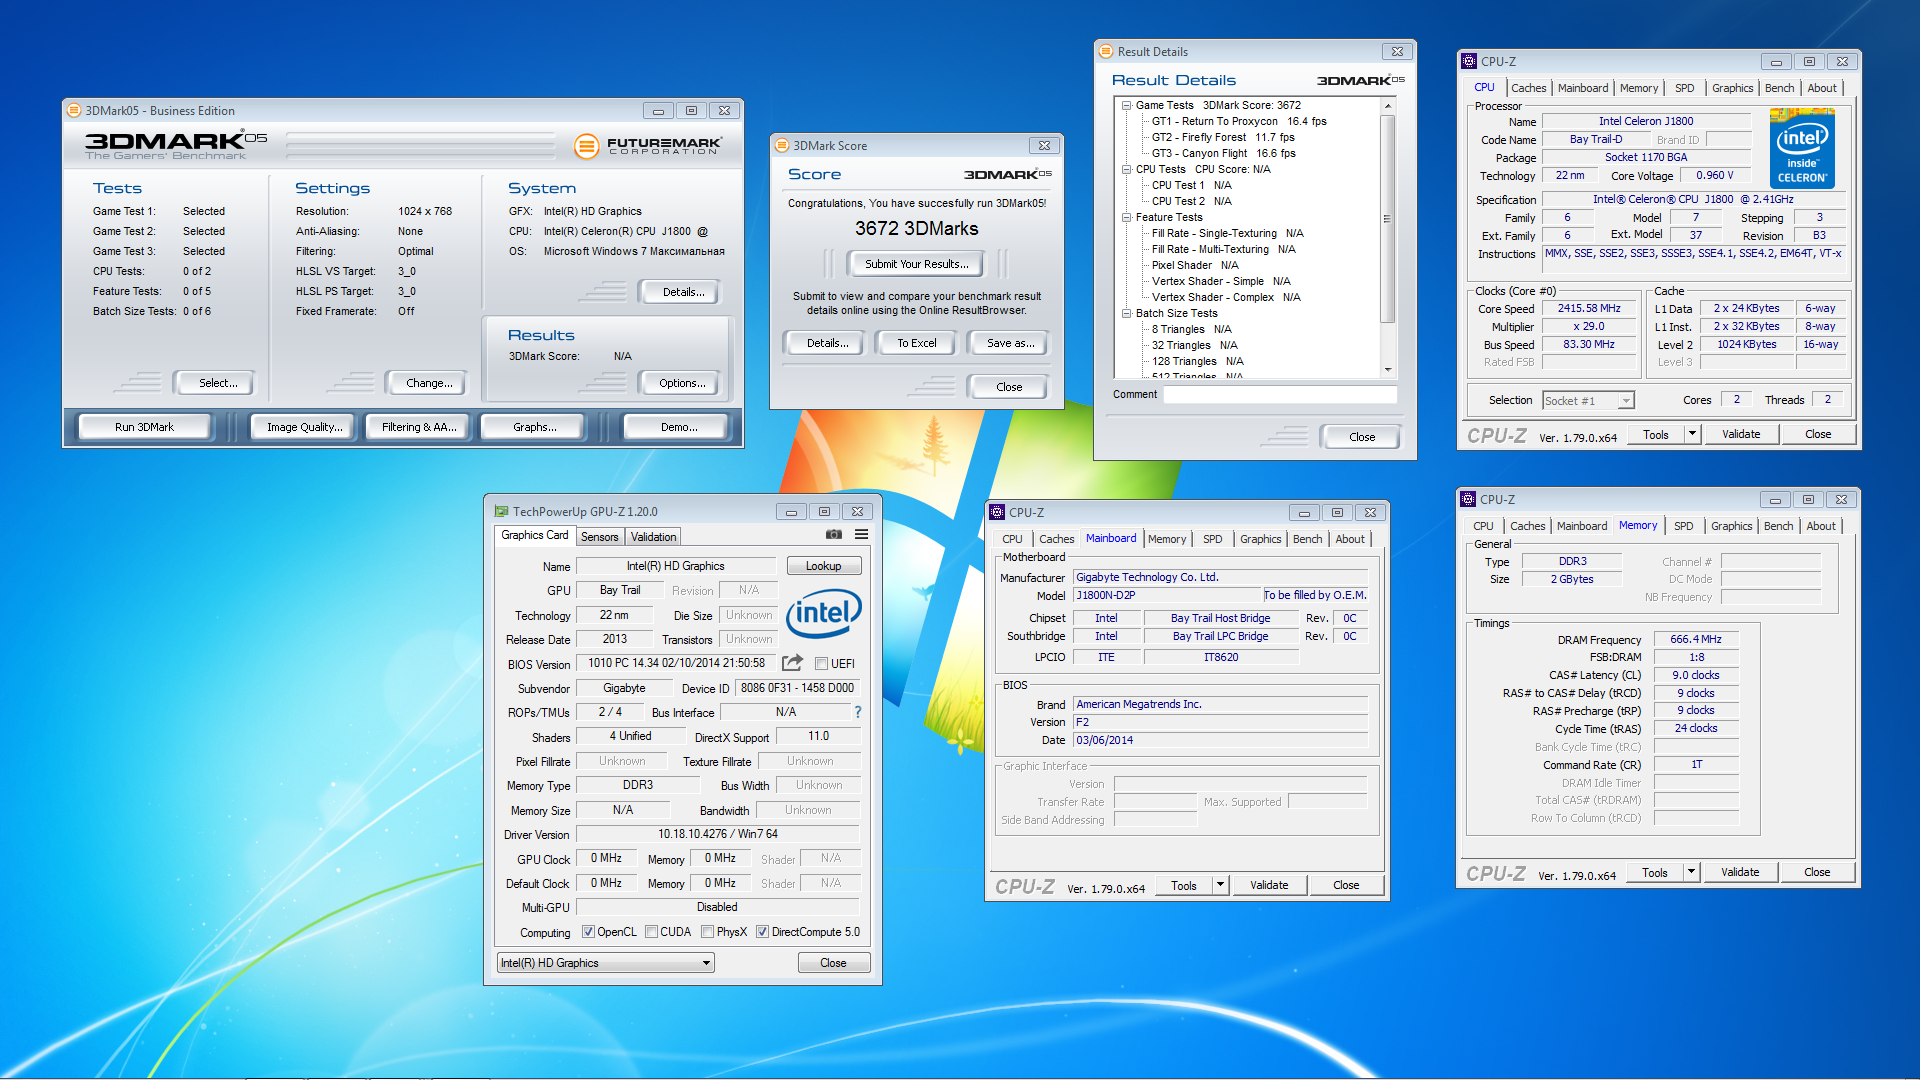Click title icon of CPU-Z Mainboard window
This screenshot has width=1920, height=1080.
pos(997,512)
